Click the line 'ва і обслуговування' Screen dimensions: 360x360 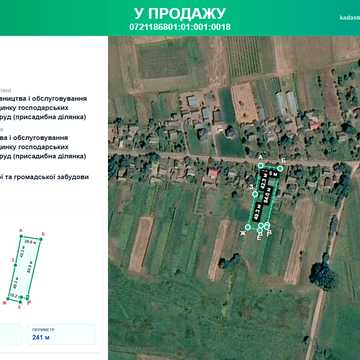click(x=34, y=138)
